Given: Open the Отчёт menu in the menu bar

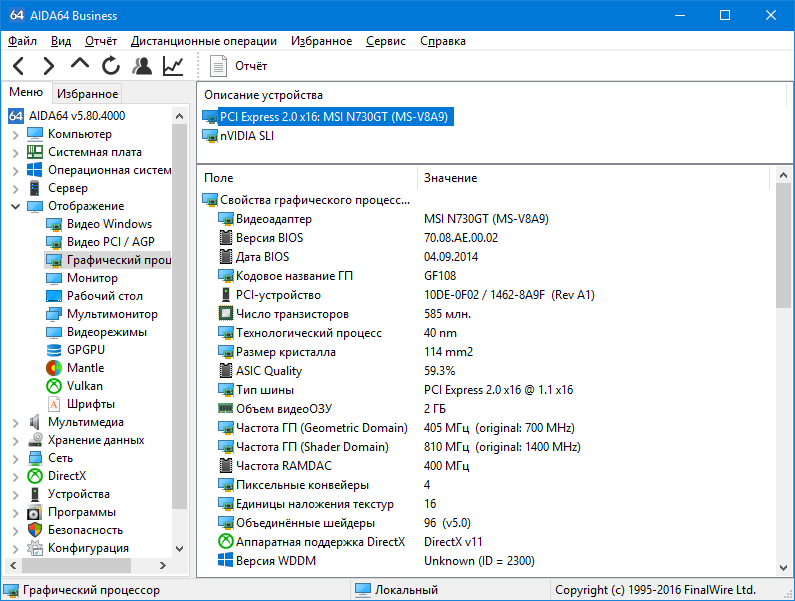Looking at the screenshot, I should pos(101,41).
